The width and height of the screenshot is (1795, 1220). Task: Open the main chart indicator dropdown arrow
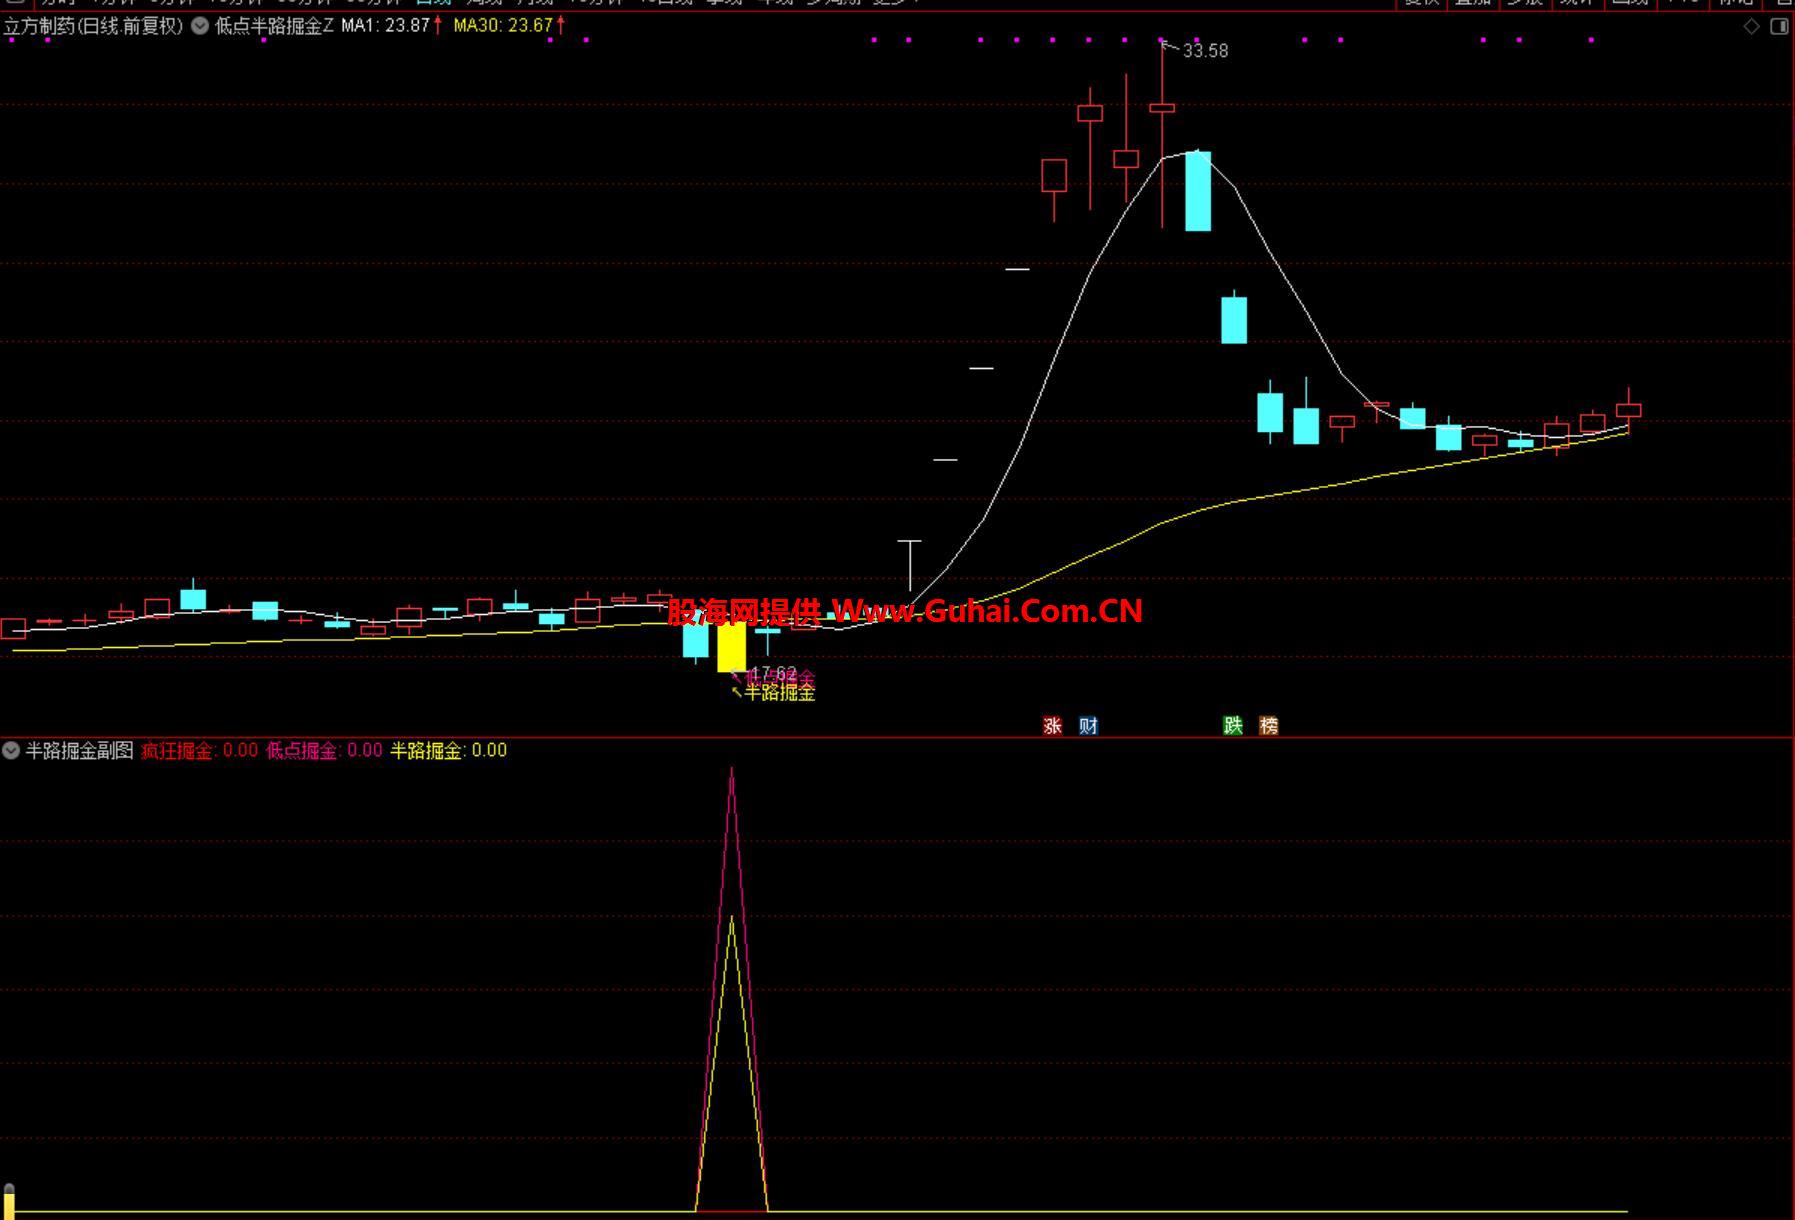click(x=200, y=27)
